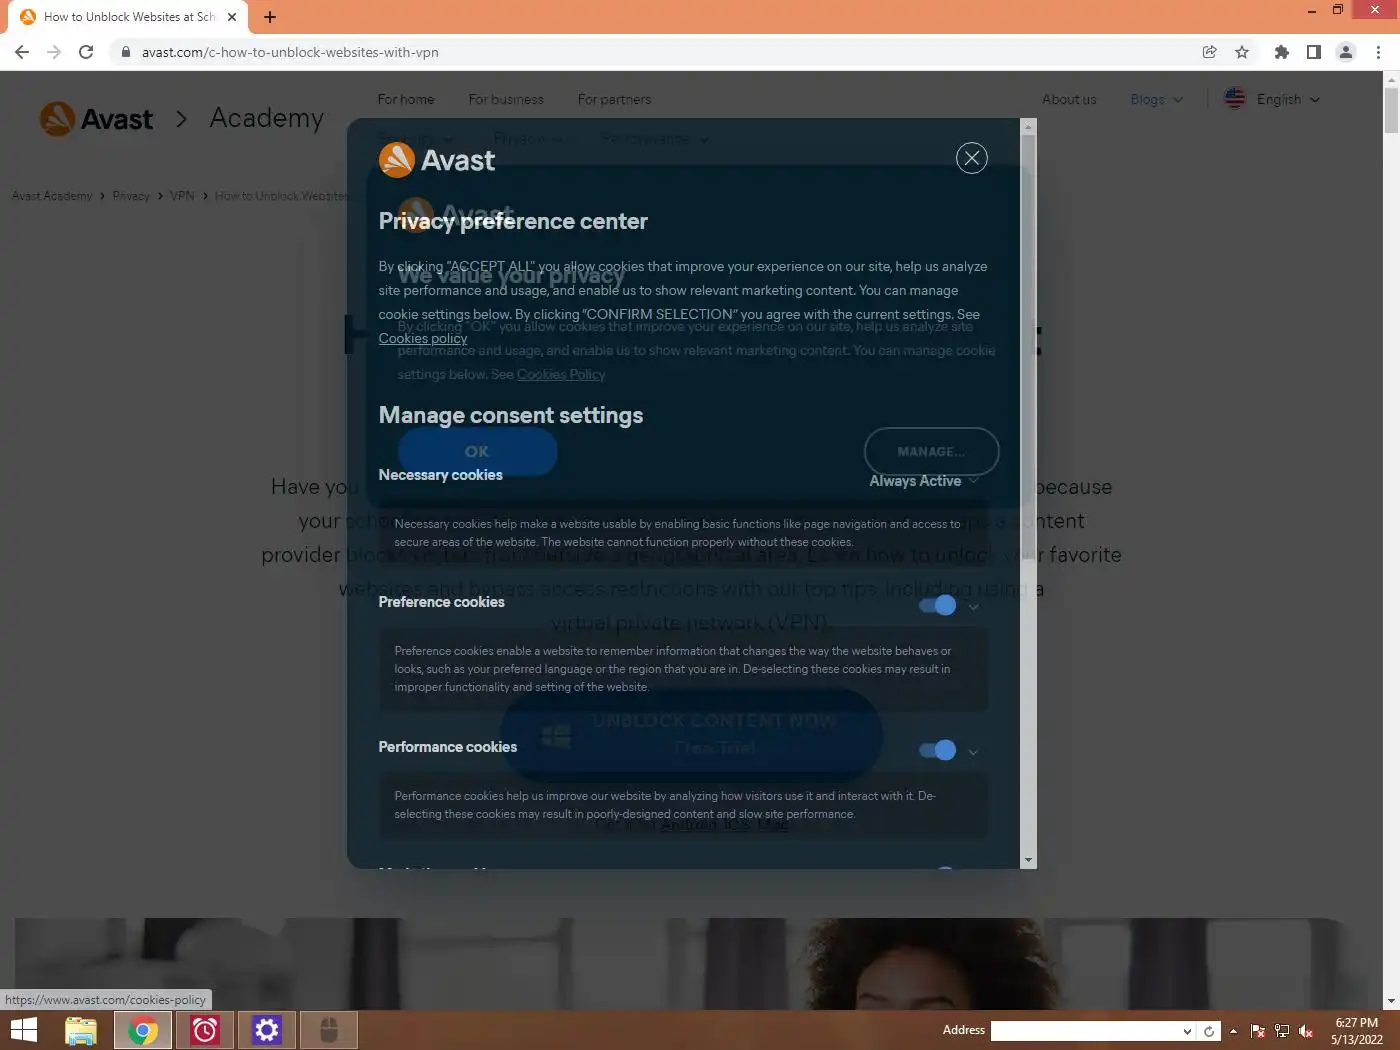
Task: Open the For partners menu
Action: click(x=614, y=99)
